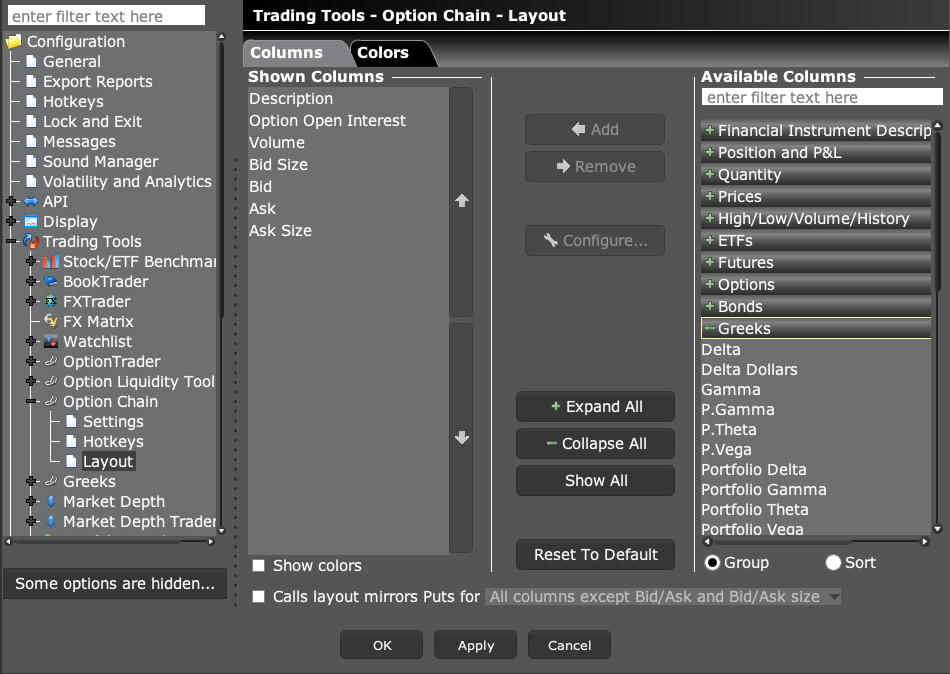Click the OptionTrader icon
This screenshot has width=950, height=674.
coord(51,361)
